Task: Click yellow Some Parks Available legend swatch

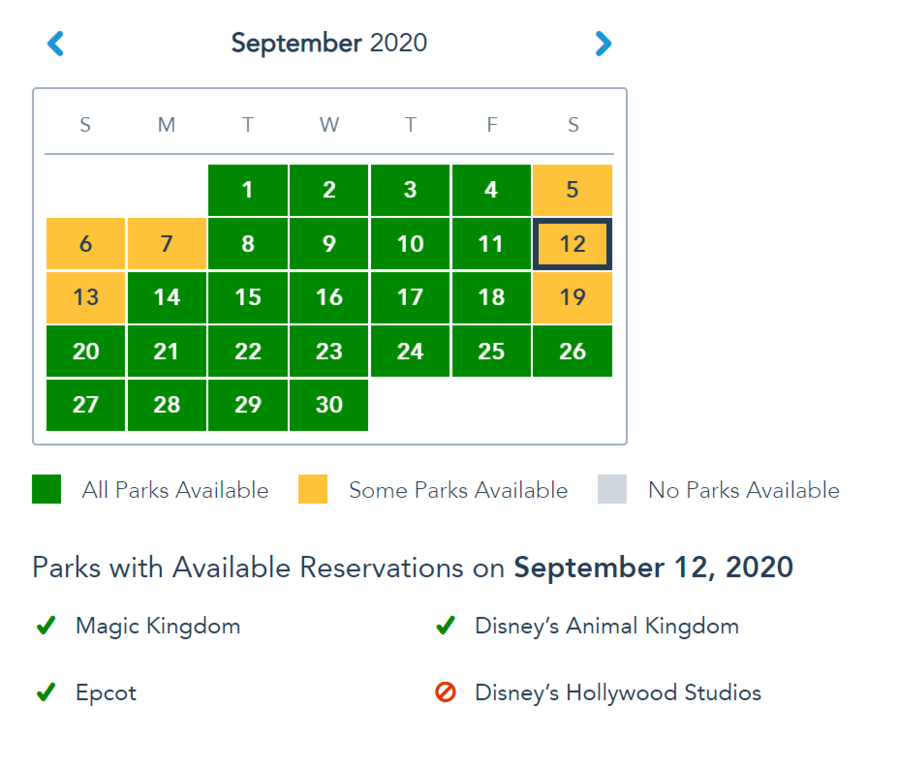Action: tap(312, 489)
